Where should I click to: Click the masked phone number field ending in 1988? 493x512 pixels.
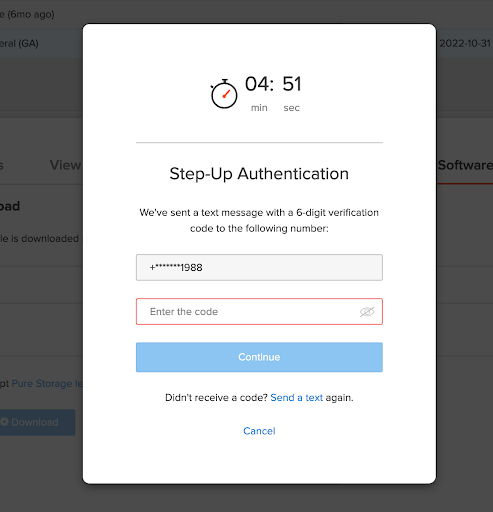(x=259, y=267)
